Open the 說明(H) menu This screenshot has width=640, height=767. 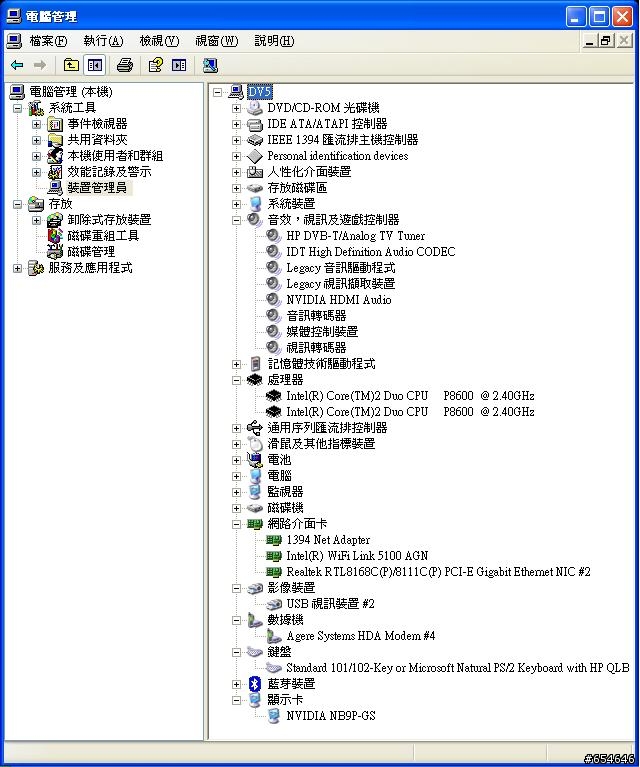(274, 41)
